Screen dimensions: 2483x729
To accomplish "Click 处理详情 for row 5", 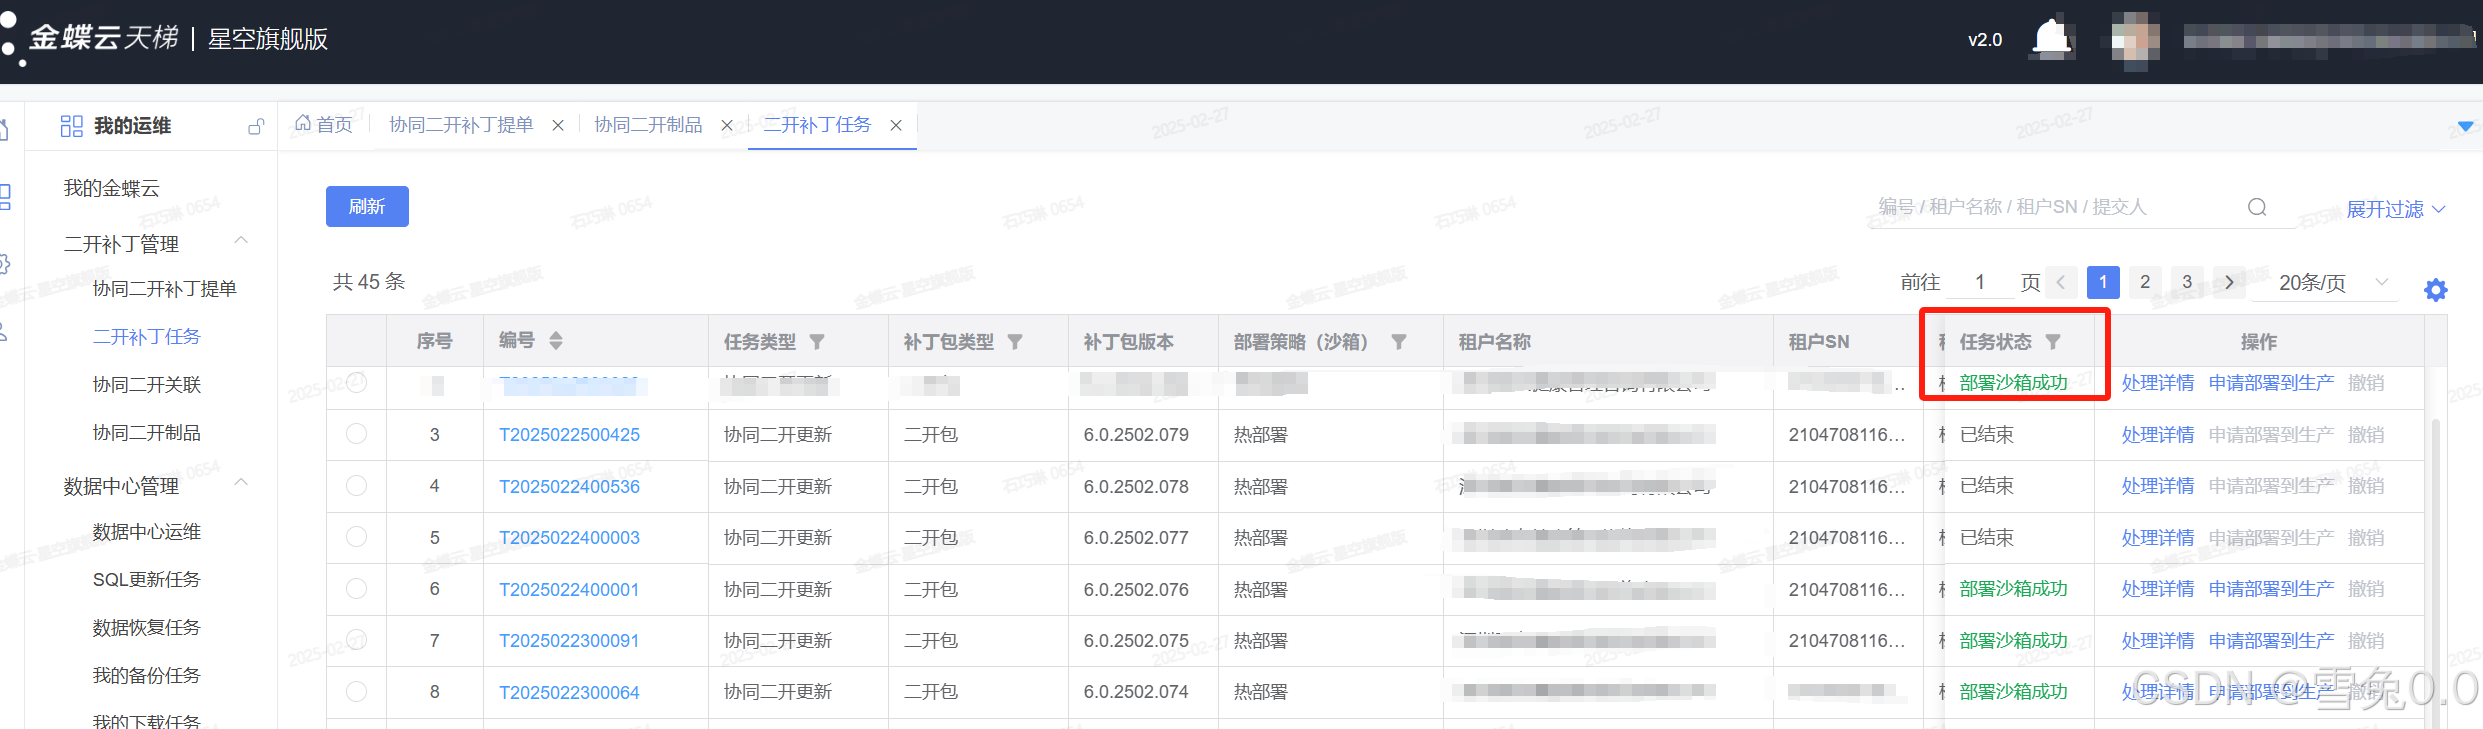I will [2158, 538].
